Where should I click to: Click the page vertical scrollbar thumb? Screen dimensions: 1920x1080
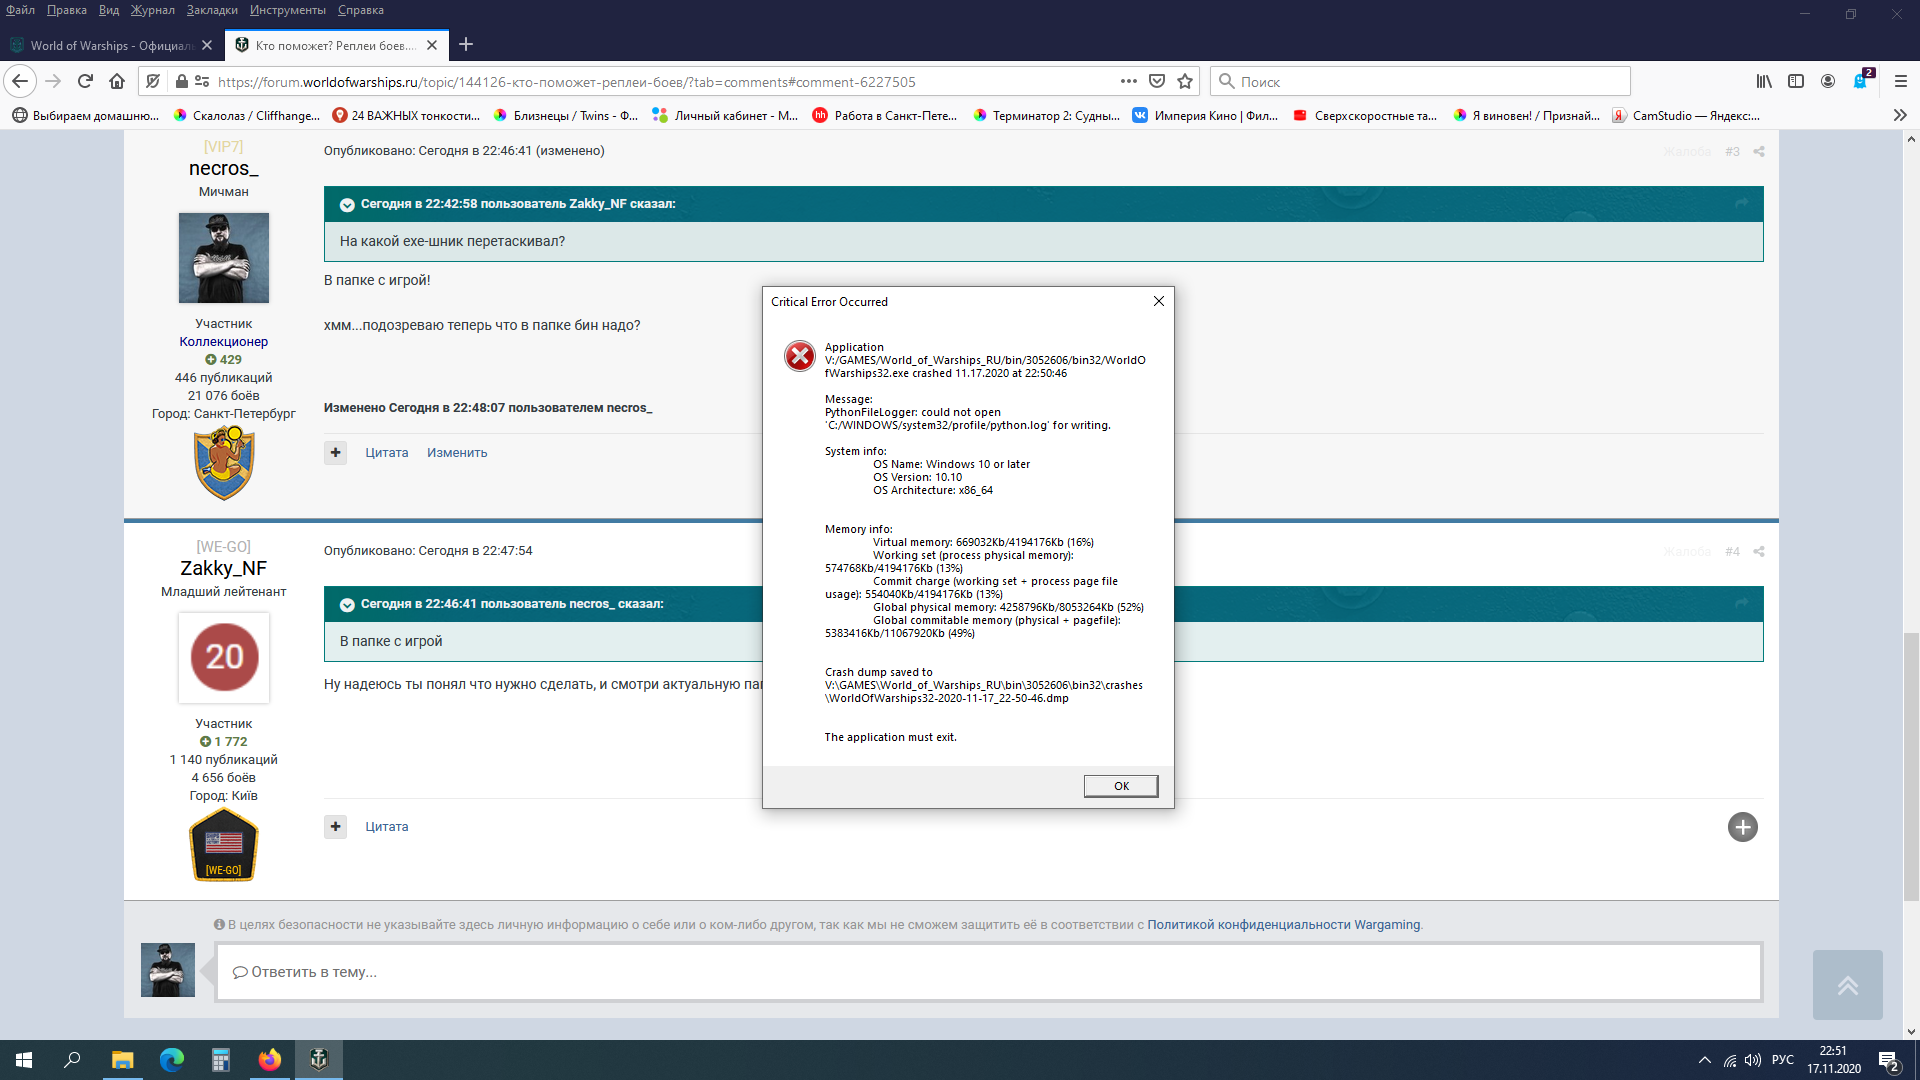[x=1911, y=765]
